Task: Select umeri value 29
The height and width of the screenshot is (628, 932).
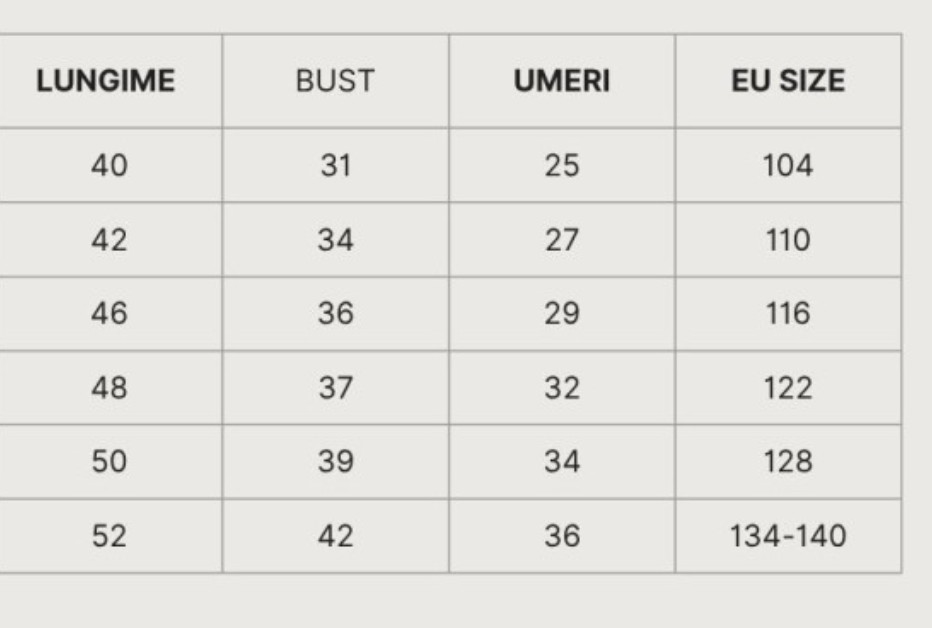Action: pyautogui.click(x=562, y=313)
